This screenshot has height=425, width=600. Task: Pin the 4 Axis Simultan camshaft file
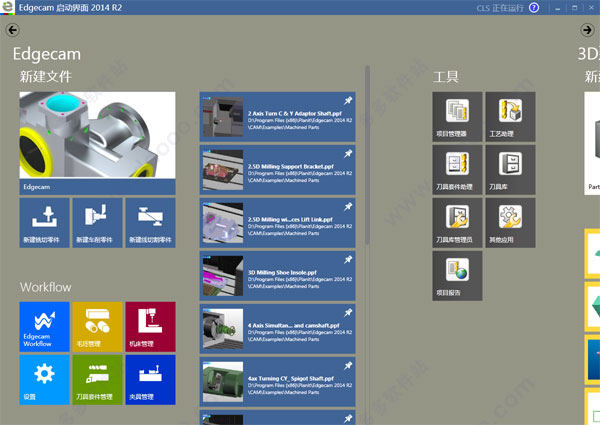348,313
